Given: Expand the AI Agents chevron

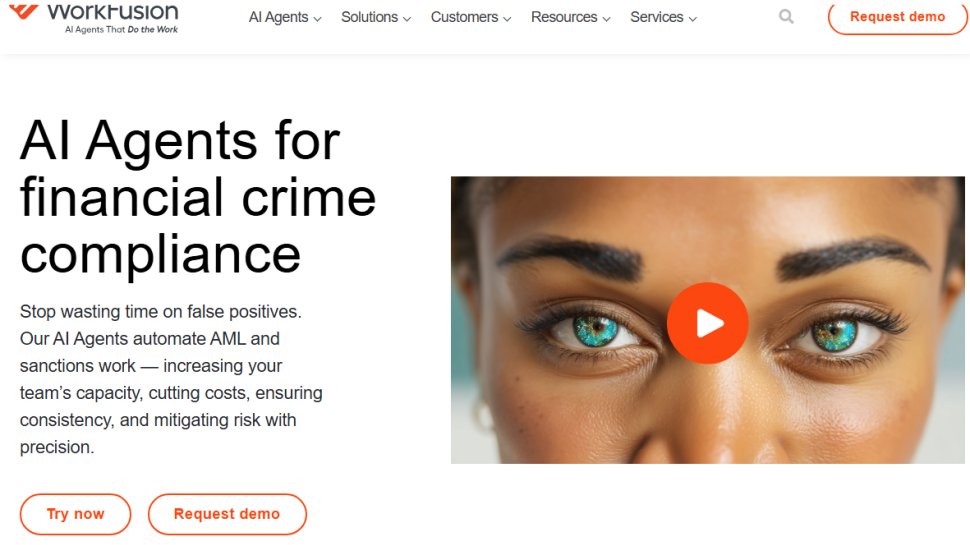Looking at the screenshot, I should (x=317, y=19).
